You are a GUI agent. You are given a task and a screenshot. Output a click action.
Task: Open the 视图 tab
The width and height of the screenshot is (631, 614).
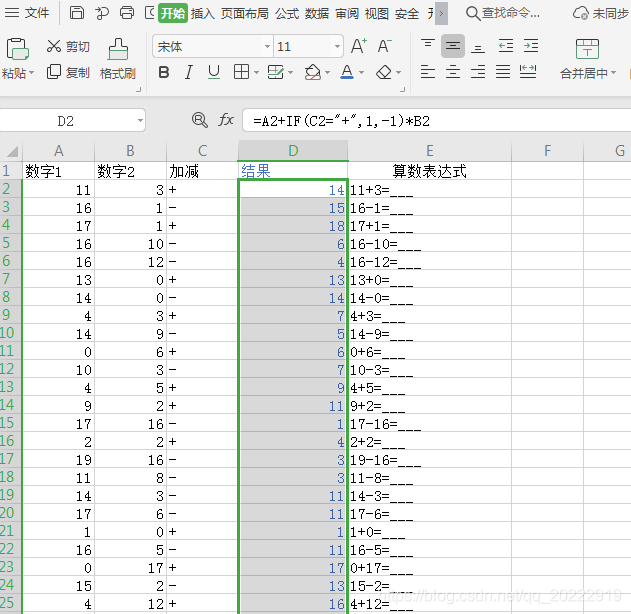[x=377, y=13]
